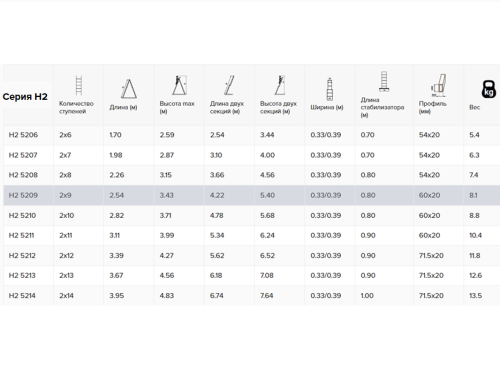Click the profile dimensions icon
Viewport: 500px width, 375px height.
coord(438,85)
